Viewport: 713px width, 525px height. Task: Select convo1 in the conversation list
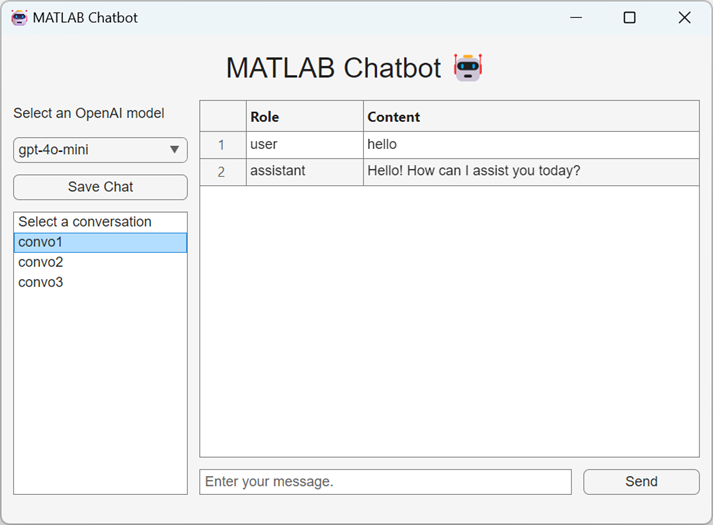click(x=100, y=242)
